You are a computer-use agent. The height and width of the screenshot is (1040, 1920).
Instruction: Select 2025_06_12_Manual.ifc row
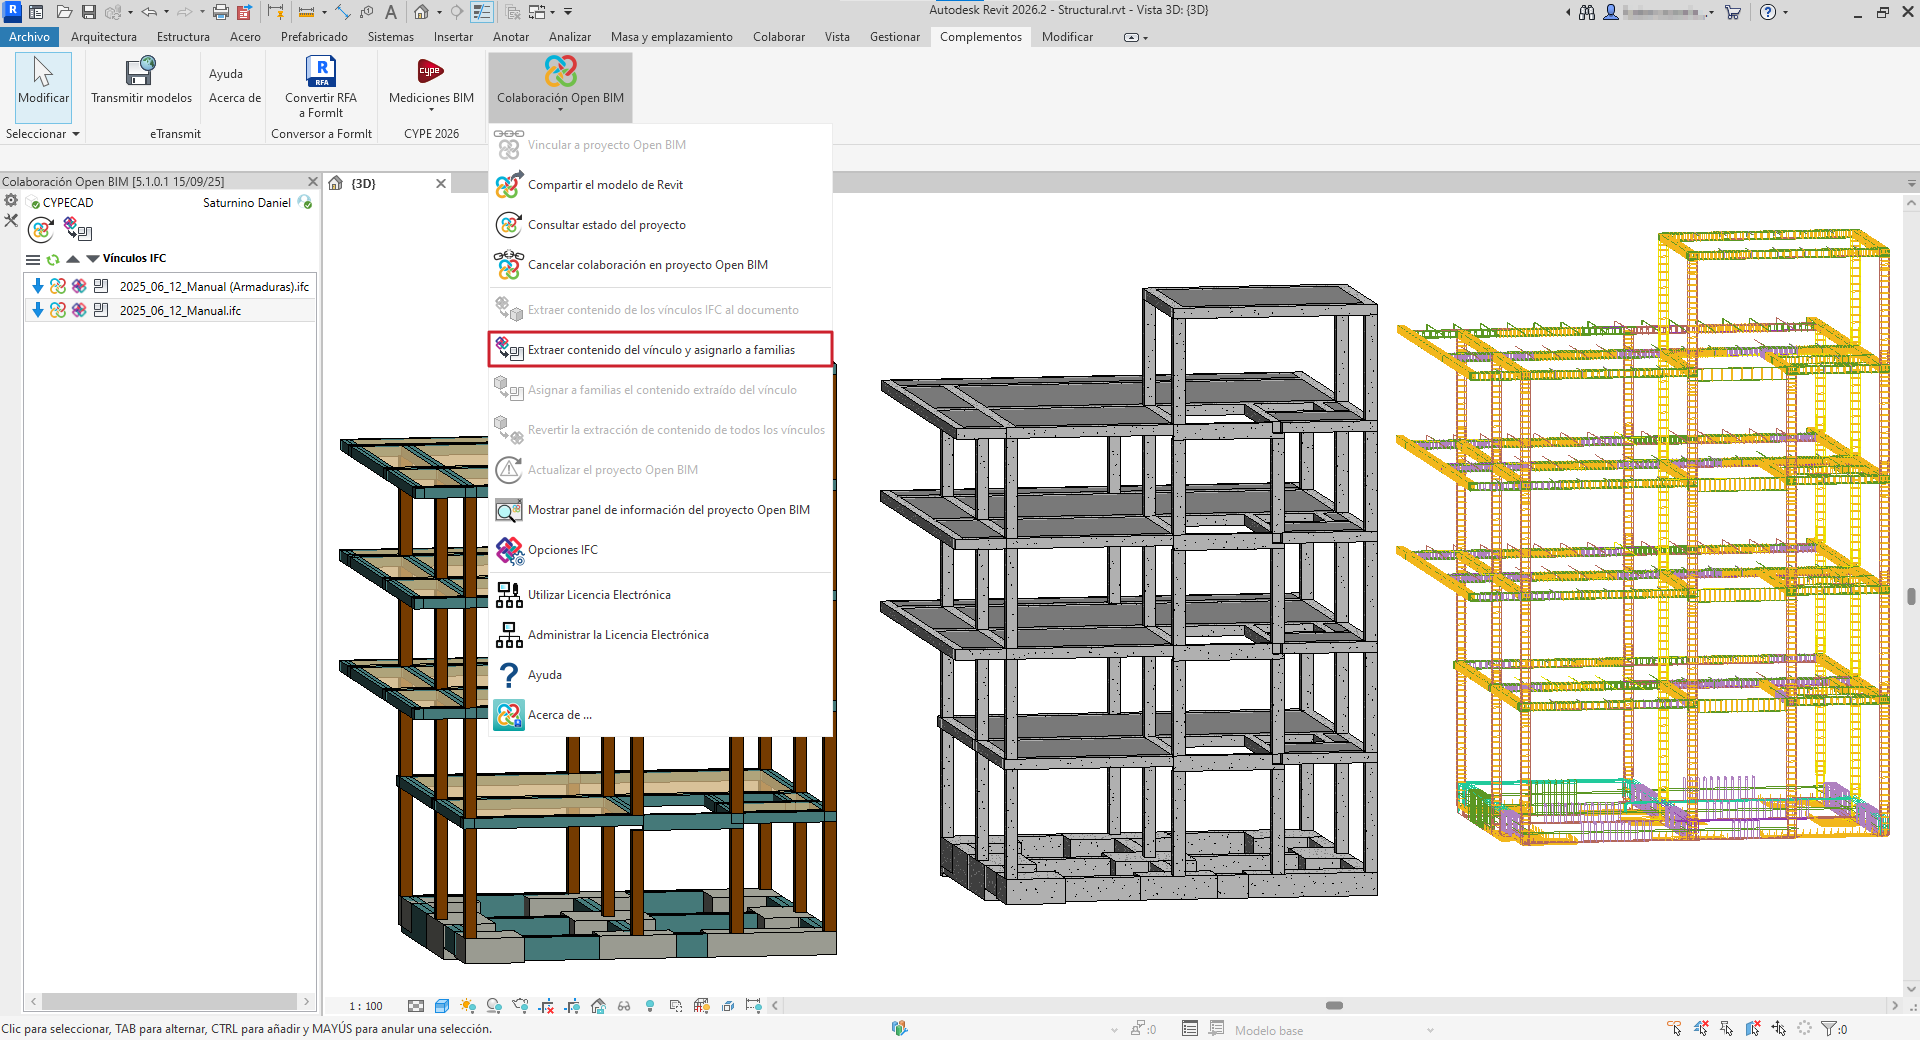(x=170, y=310)
